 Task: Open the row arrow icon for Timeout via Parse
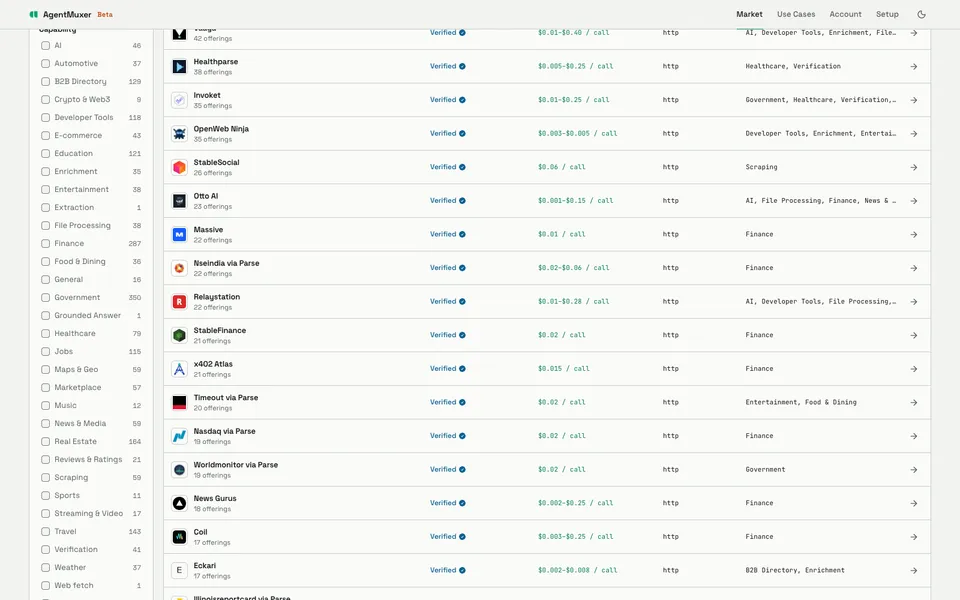913,403
